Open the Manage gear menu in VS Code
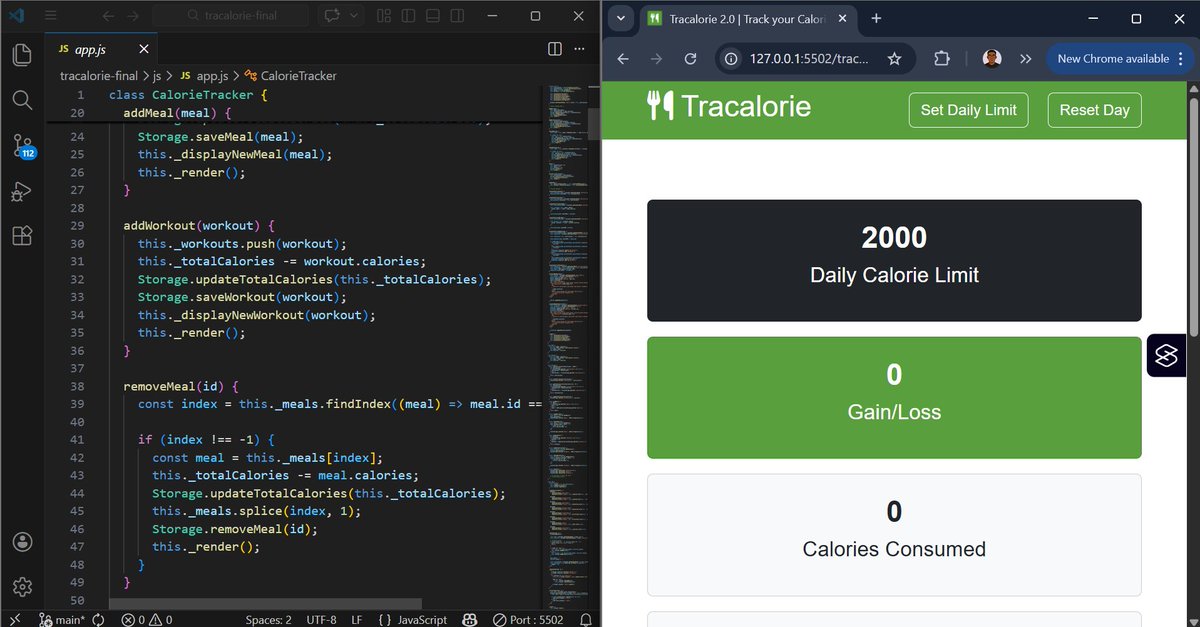Viewport: 1200px width, 627px height. click(22, 586)
